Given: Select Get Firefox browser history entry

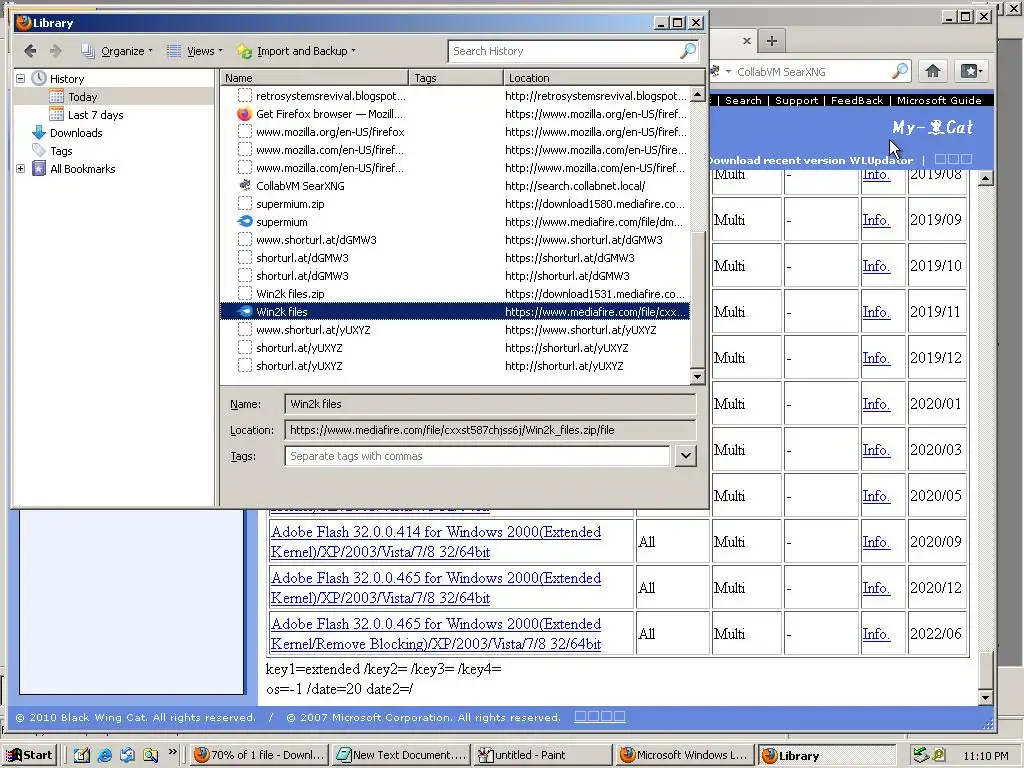Looking at the screenshot, I should click(455, 114).
